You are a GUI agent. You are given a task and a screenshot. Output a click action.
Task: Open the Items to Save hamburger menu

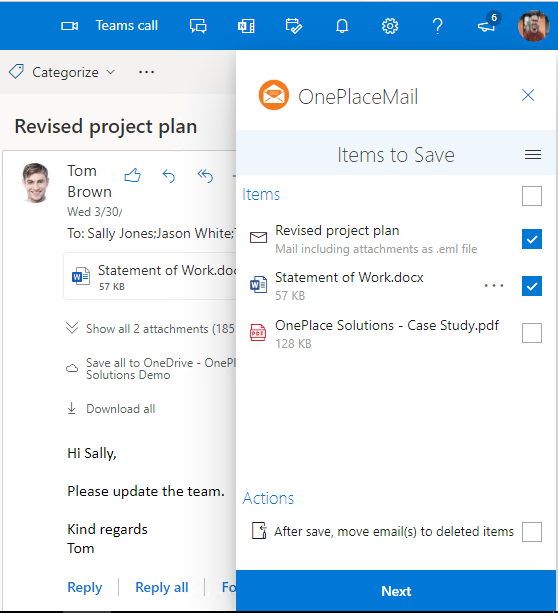(x=533, y=155)
